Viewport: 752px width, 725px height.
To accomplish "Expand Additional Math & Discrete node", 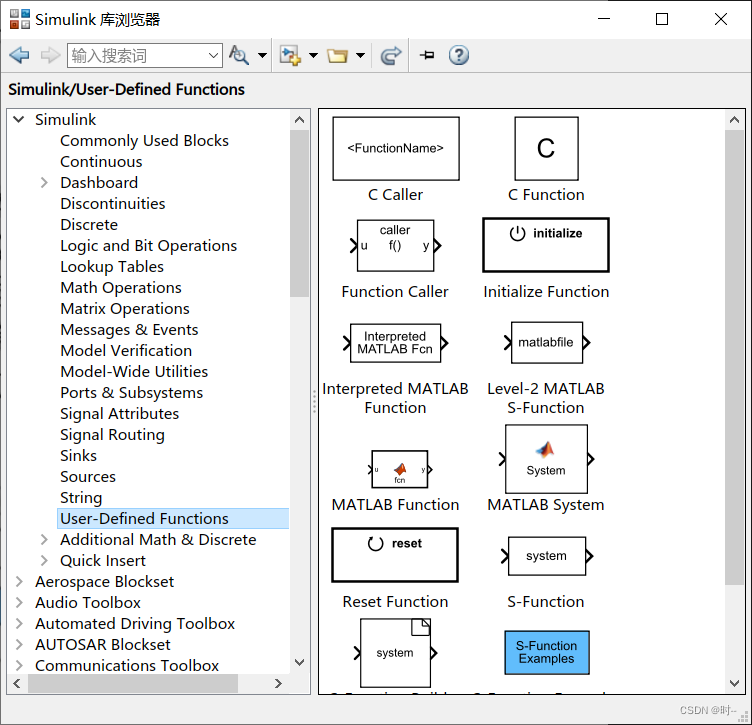I will (44, 539).
